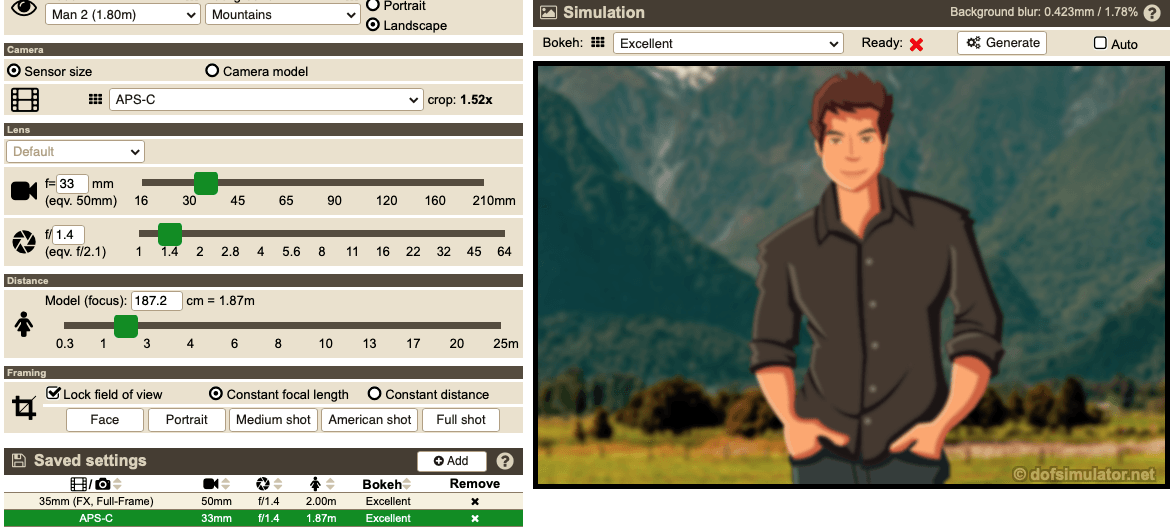Select Constant distance radio button
Screen dimensions: 1175x529
pos(375,394)
